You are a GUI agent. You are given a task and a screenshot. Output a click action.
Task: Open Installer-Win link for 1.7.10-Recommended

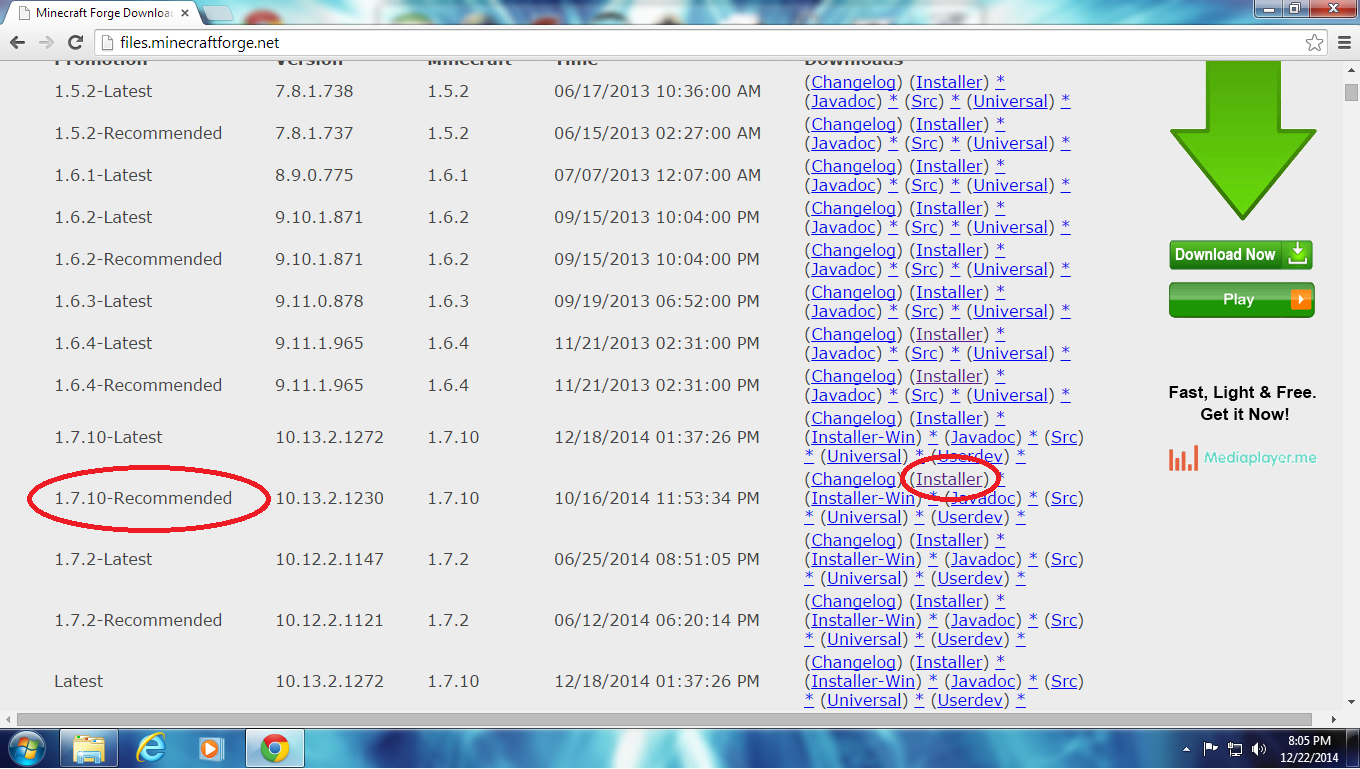864,498
